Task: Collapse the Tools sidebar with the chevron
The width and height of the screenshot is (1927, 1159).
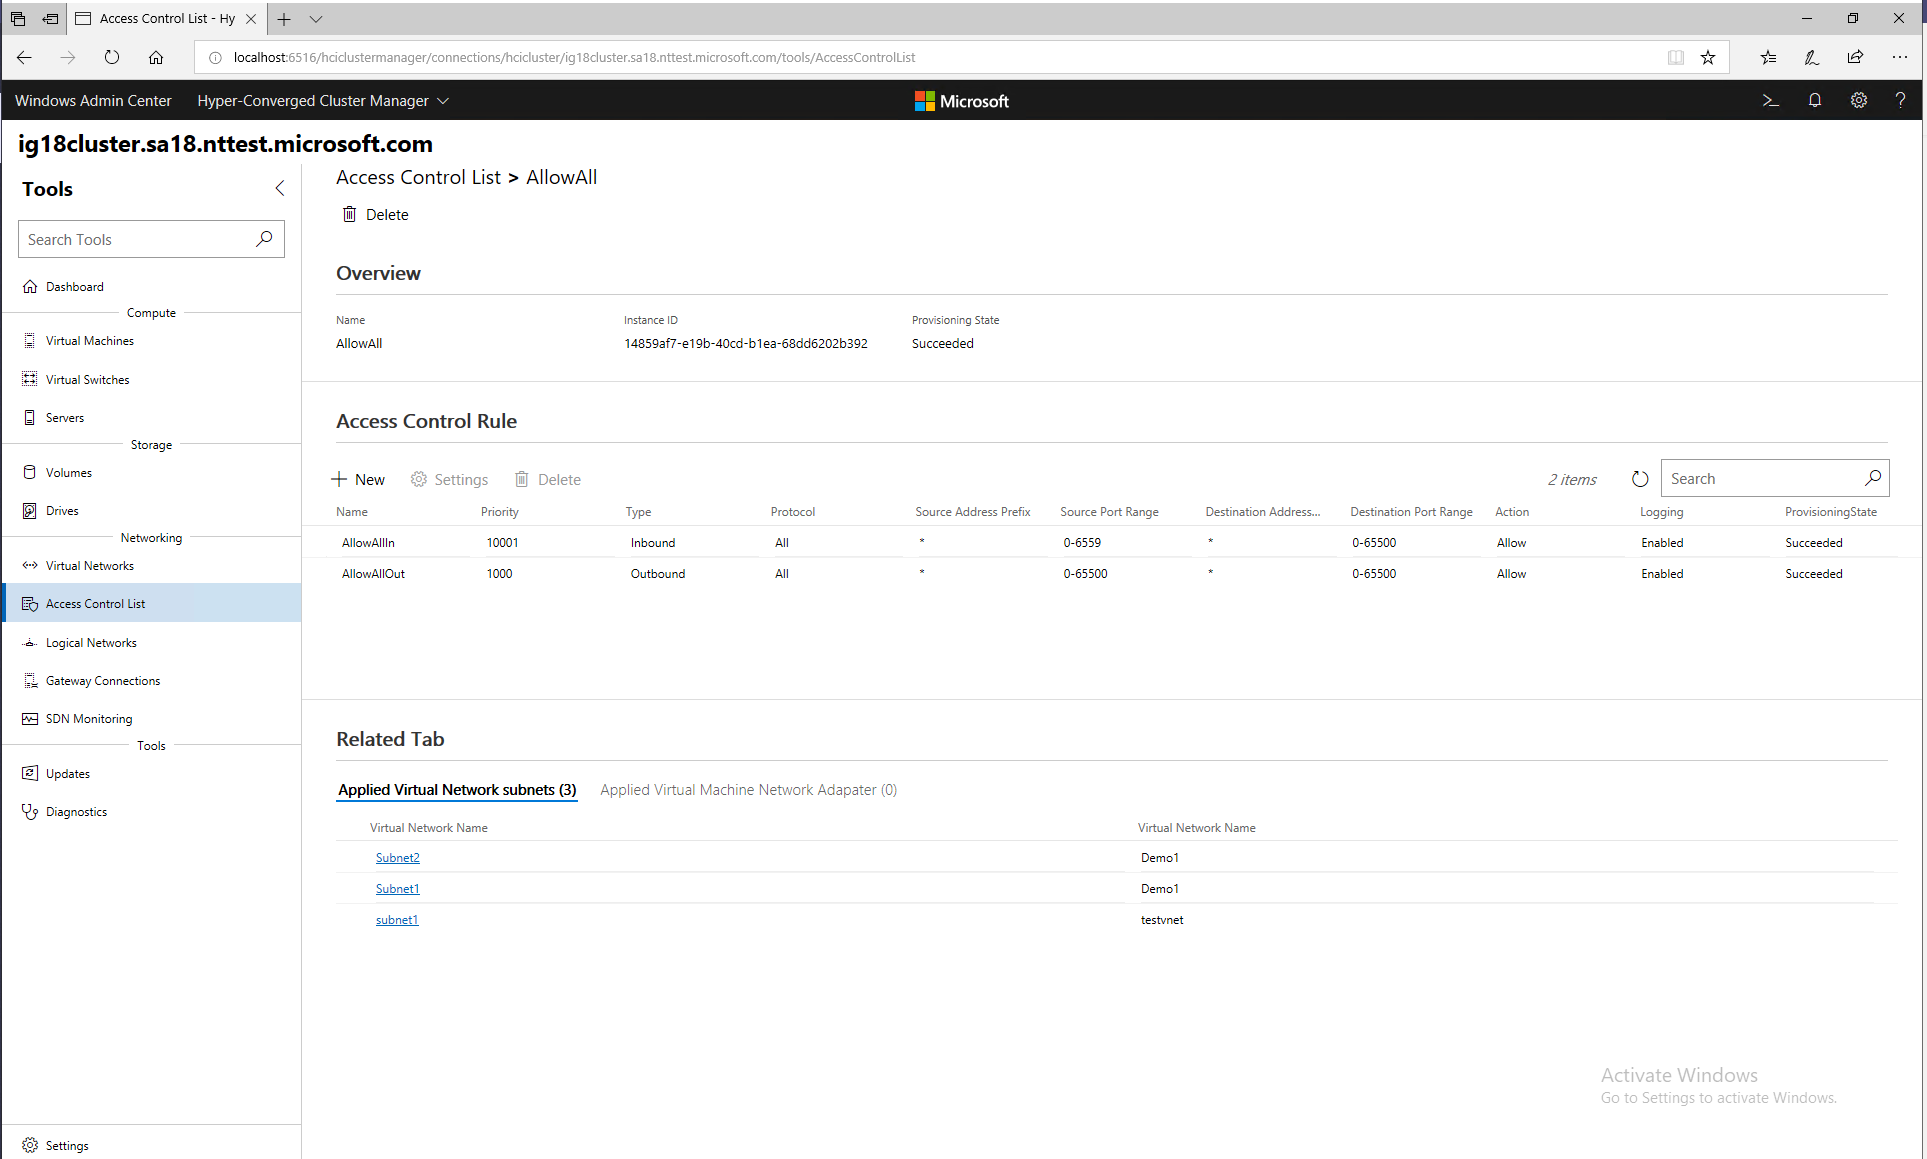Action: (x=280, y=188)
